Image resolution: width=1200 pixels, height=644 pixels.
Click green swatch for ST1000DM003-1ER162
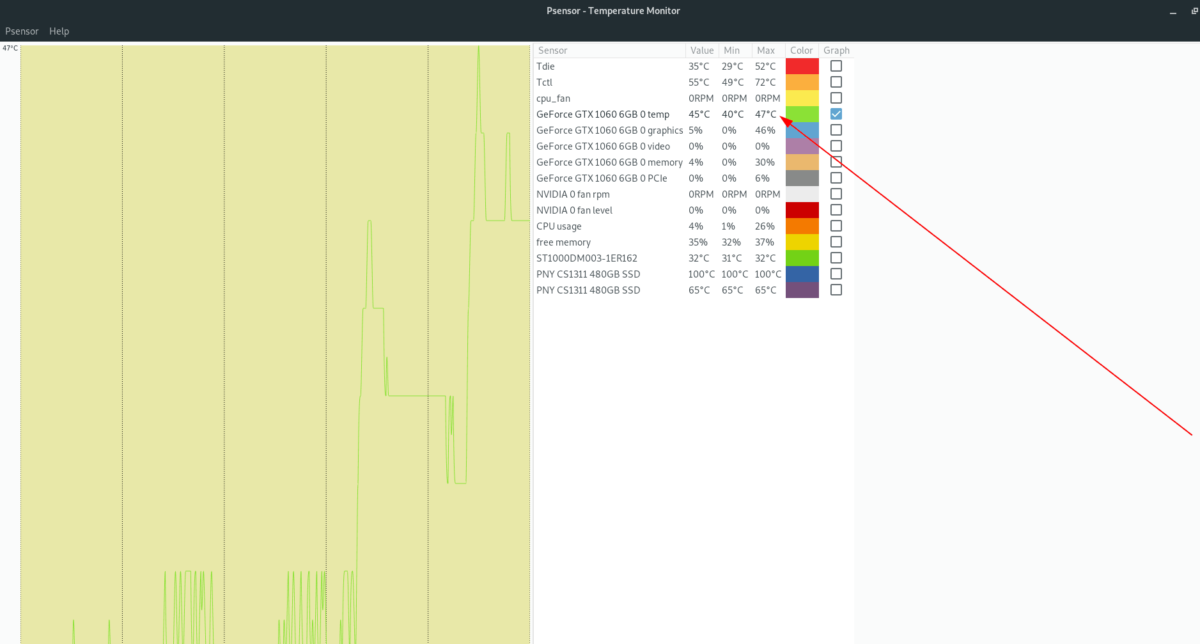coord(802,258)
